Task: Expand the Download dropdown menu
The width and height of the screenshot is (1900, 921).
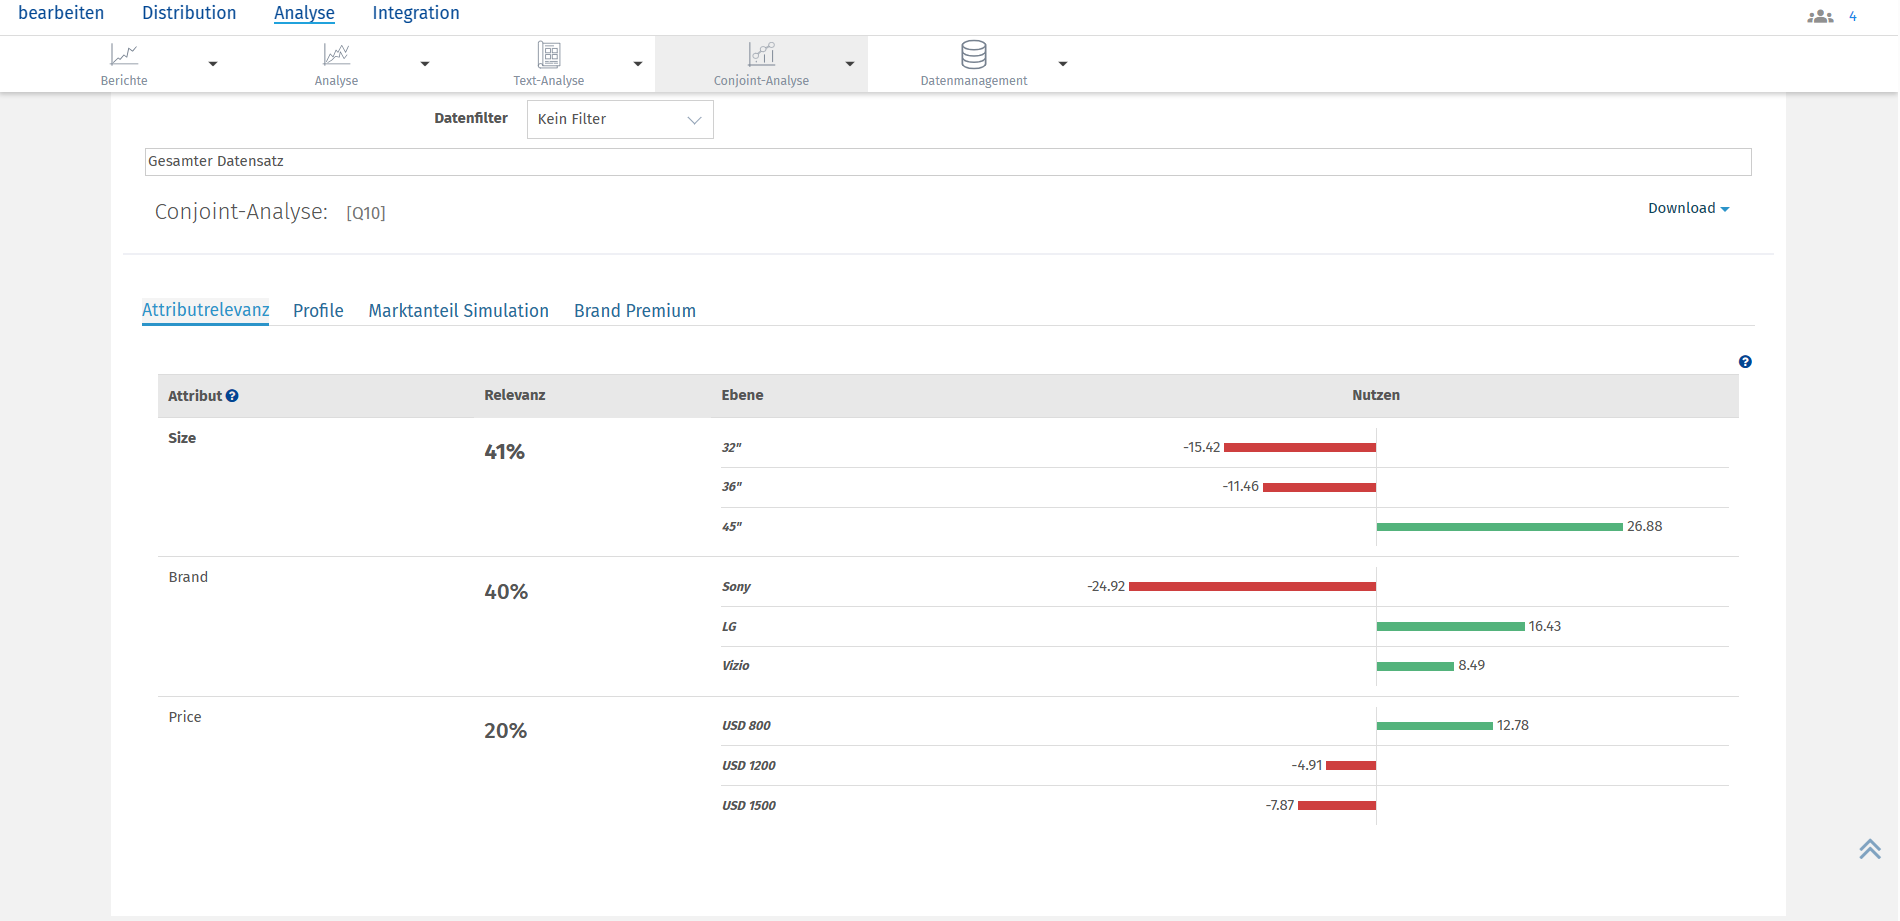Action: [x=1688, y=208]
